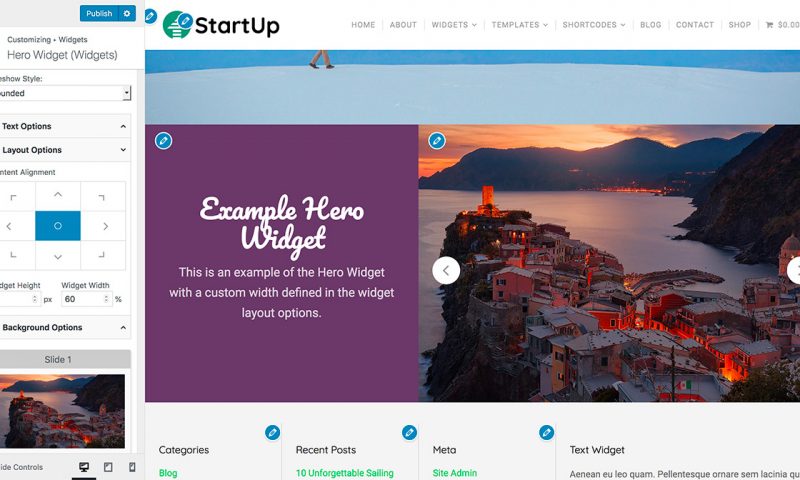Click the Publish button
Viewport: 800px width, 480px height.
click(99, 13)
